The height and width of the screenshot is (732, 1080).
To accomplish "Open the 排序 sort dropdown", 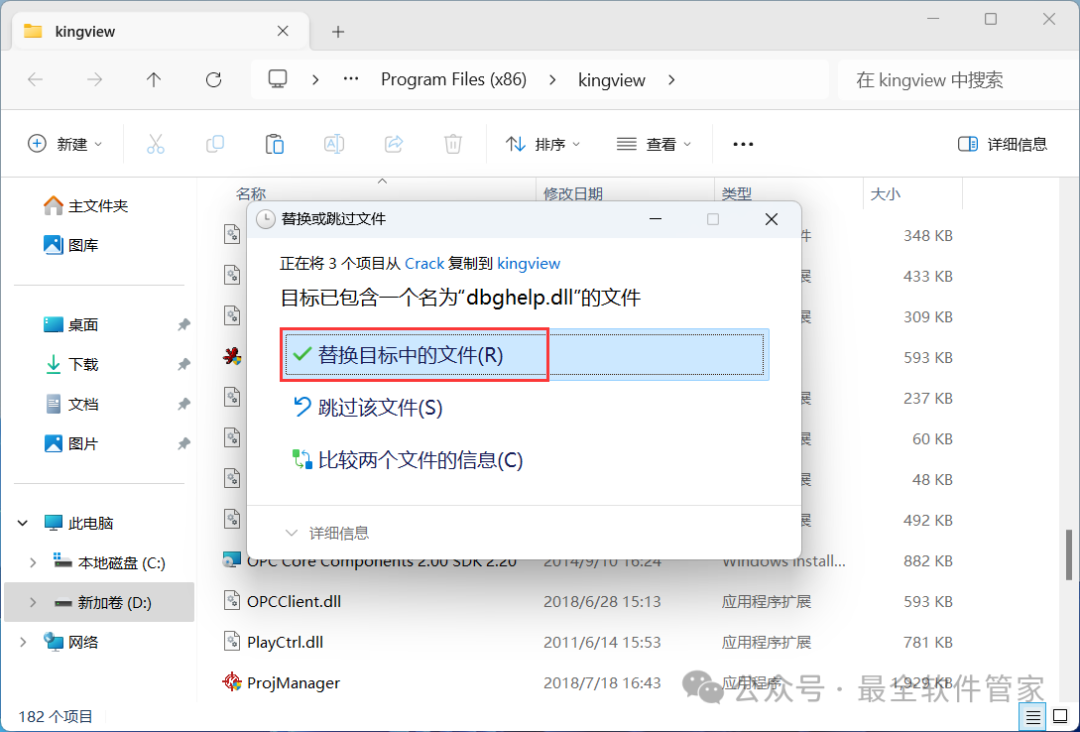I will click(543, 144).
